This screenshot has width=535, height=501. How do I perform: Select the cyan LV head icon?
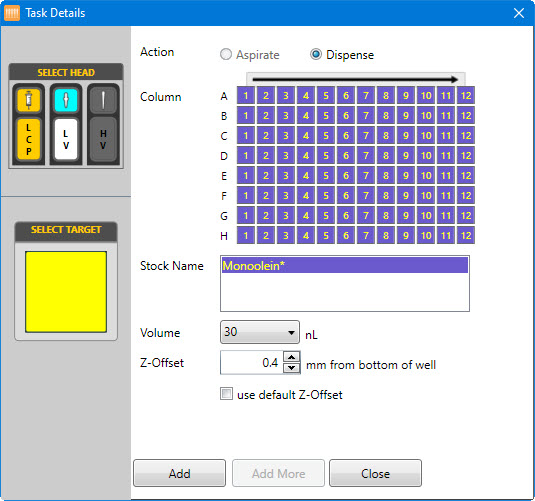click(66, 100)
